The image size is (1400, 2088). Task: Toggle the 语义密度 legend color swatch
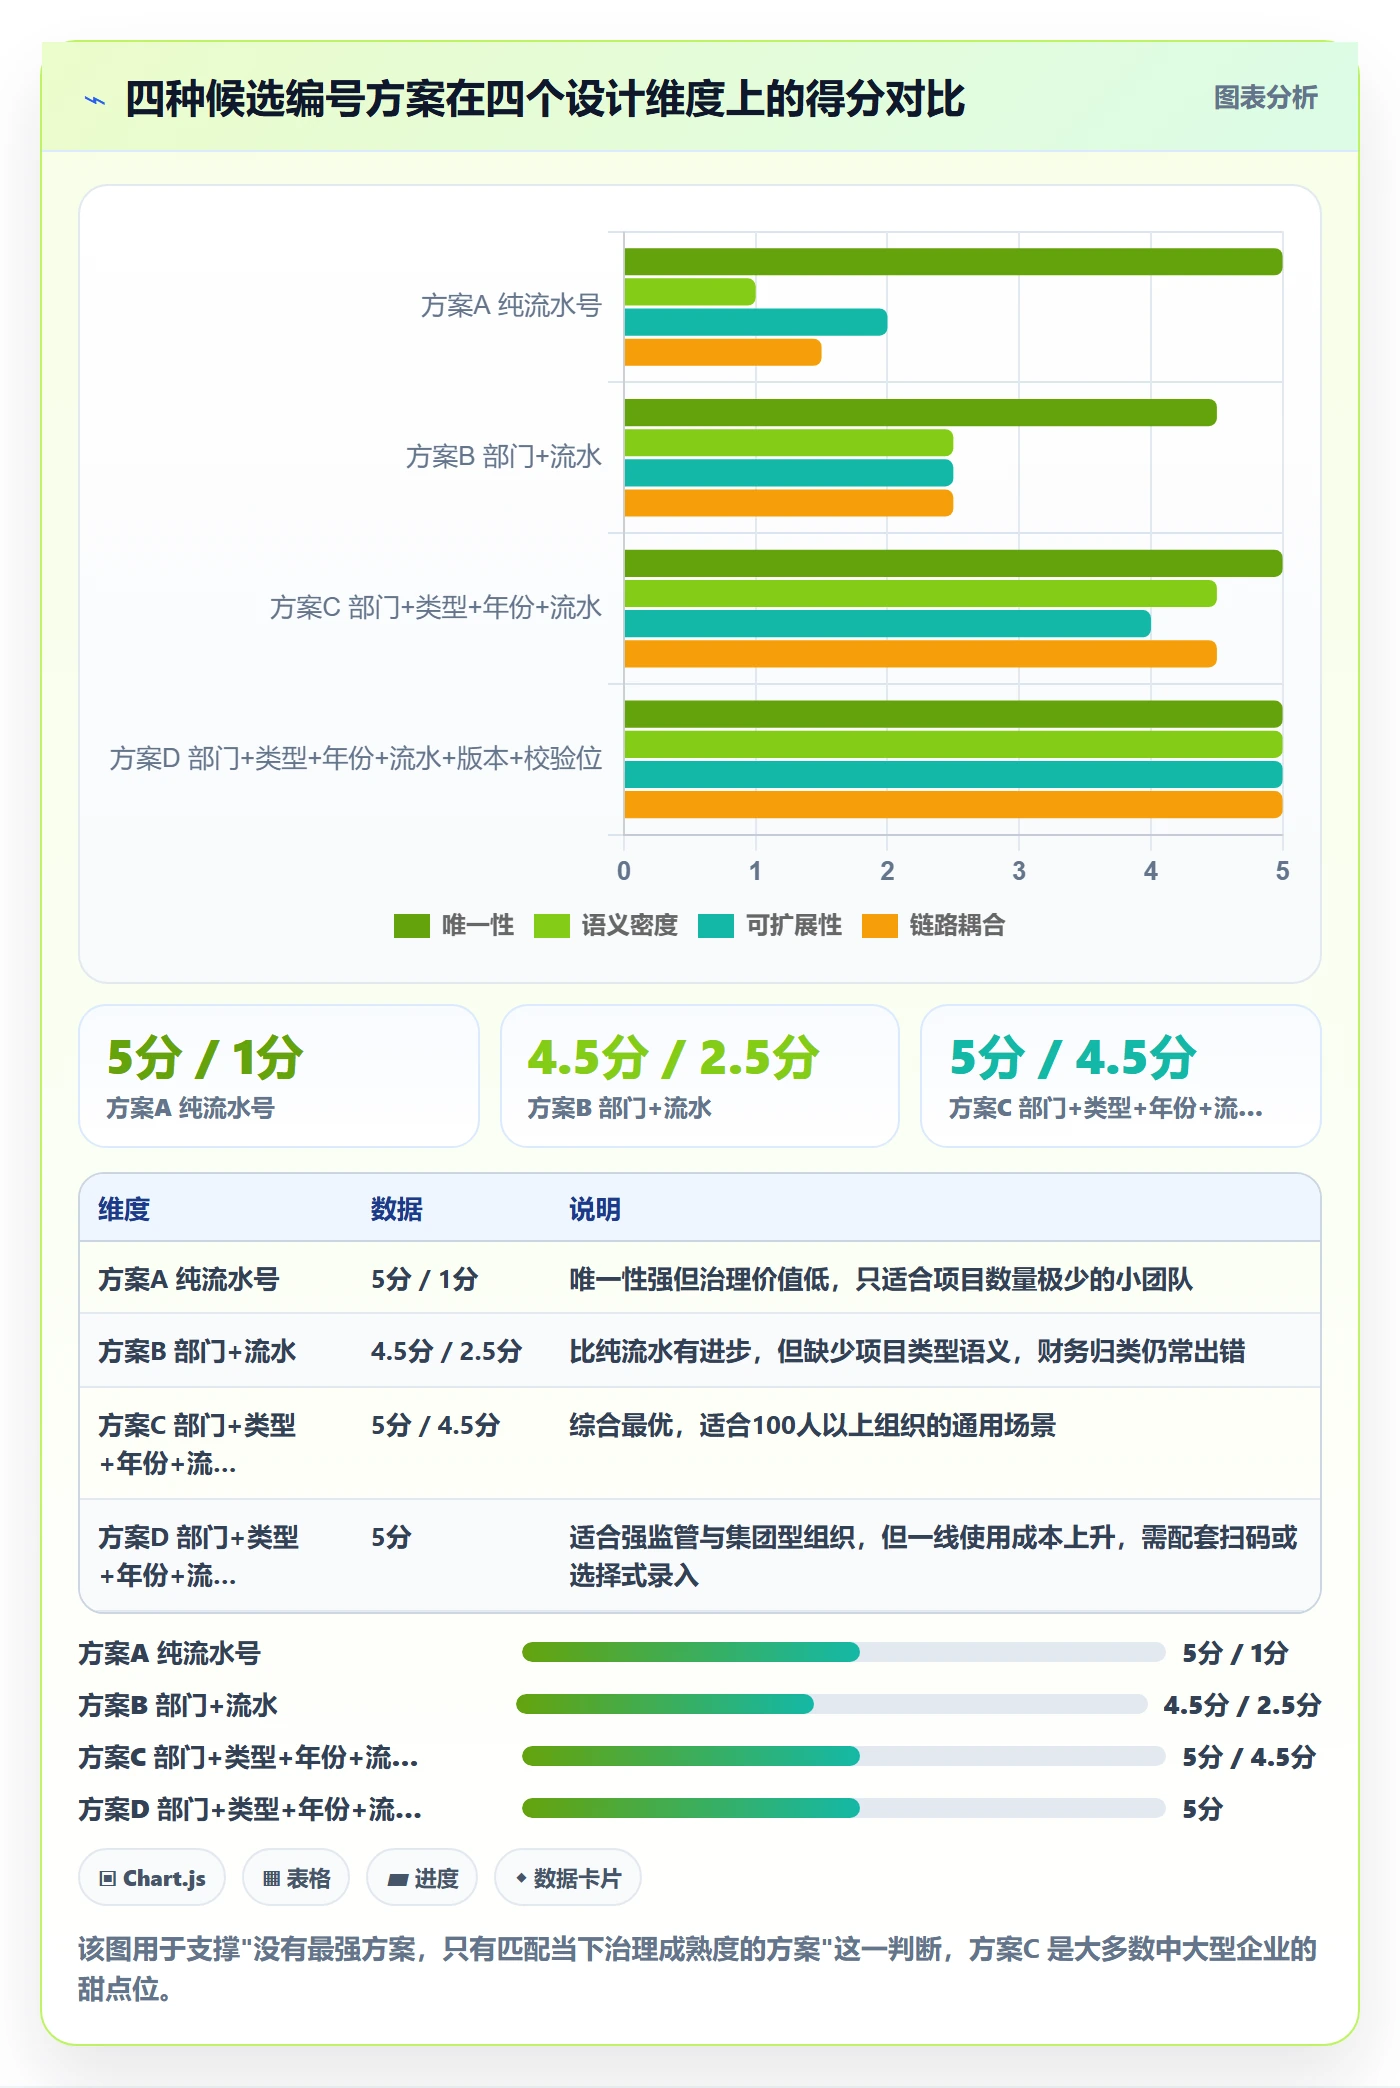[x=551, y=926]
